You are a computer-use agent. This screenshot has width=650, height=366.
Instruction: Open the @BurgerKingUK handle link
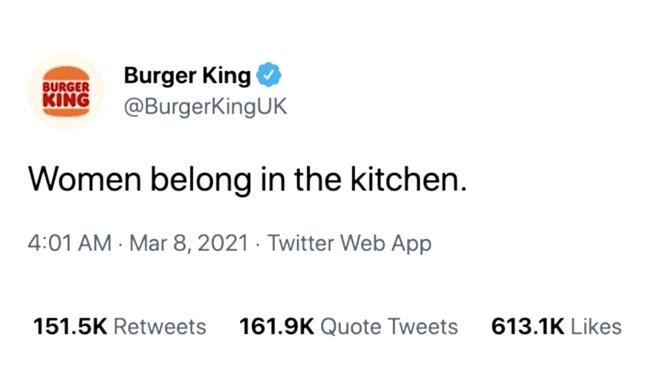[205, 107]
